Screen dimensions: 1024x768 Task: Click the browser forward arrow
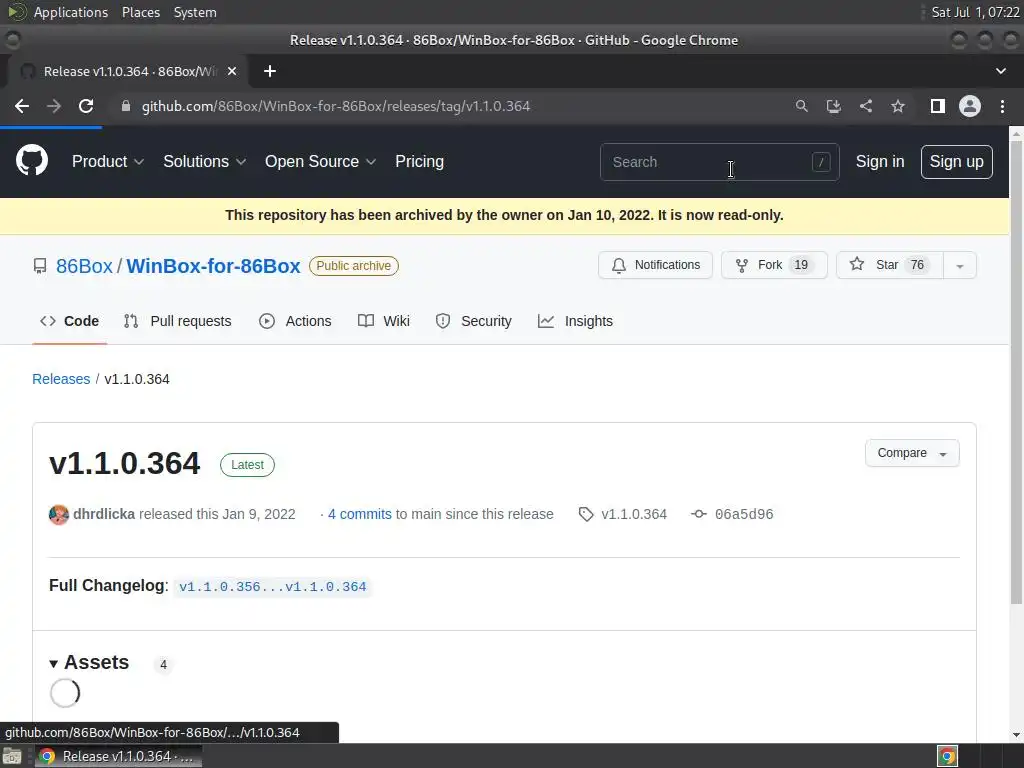point(54,106)
